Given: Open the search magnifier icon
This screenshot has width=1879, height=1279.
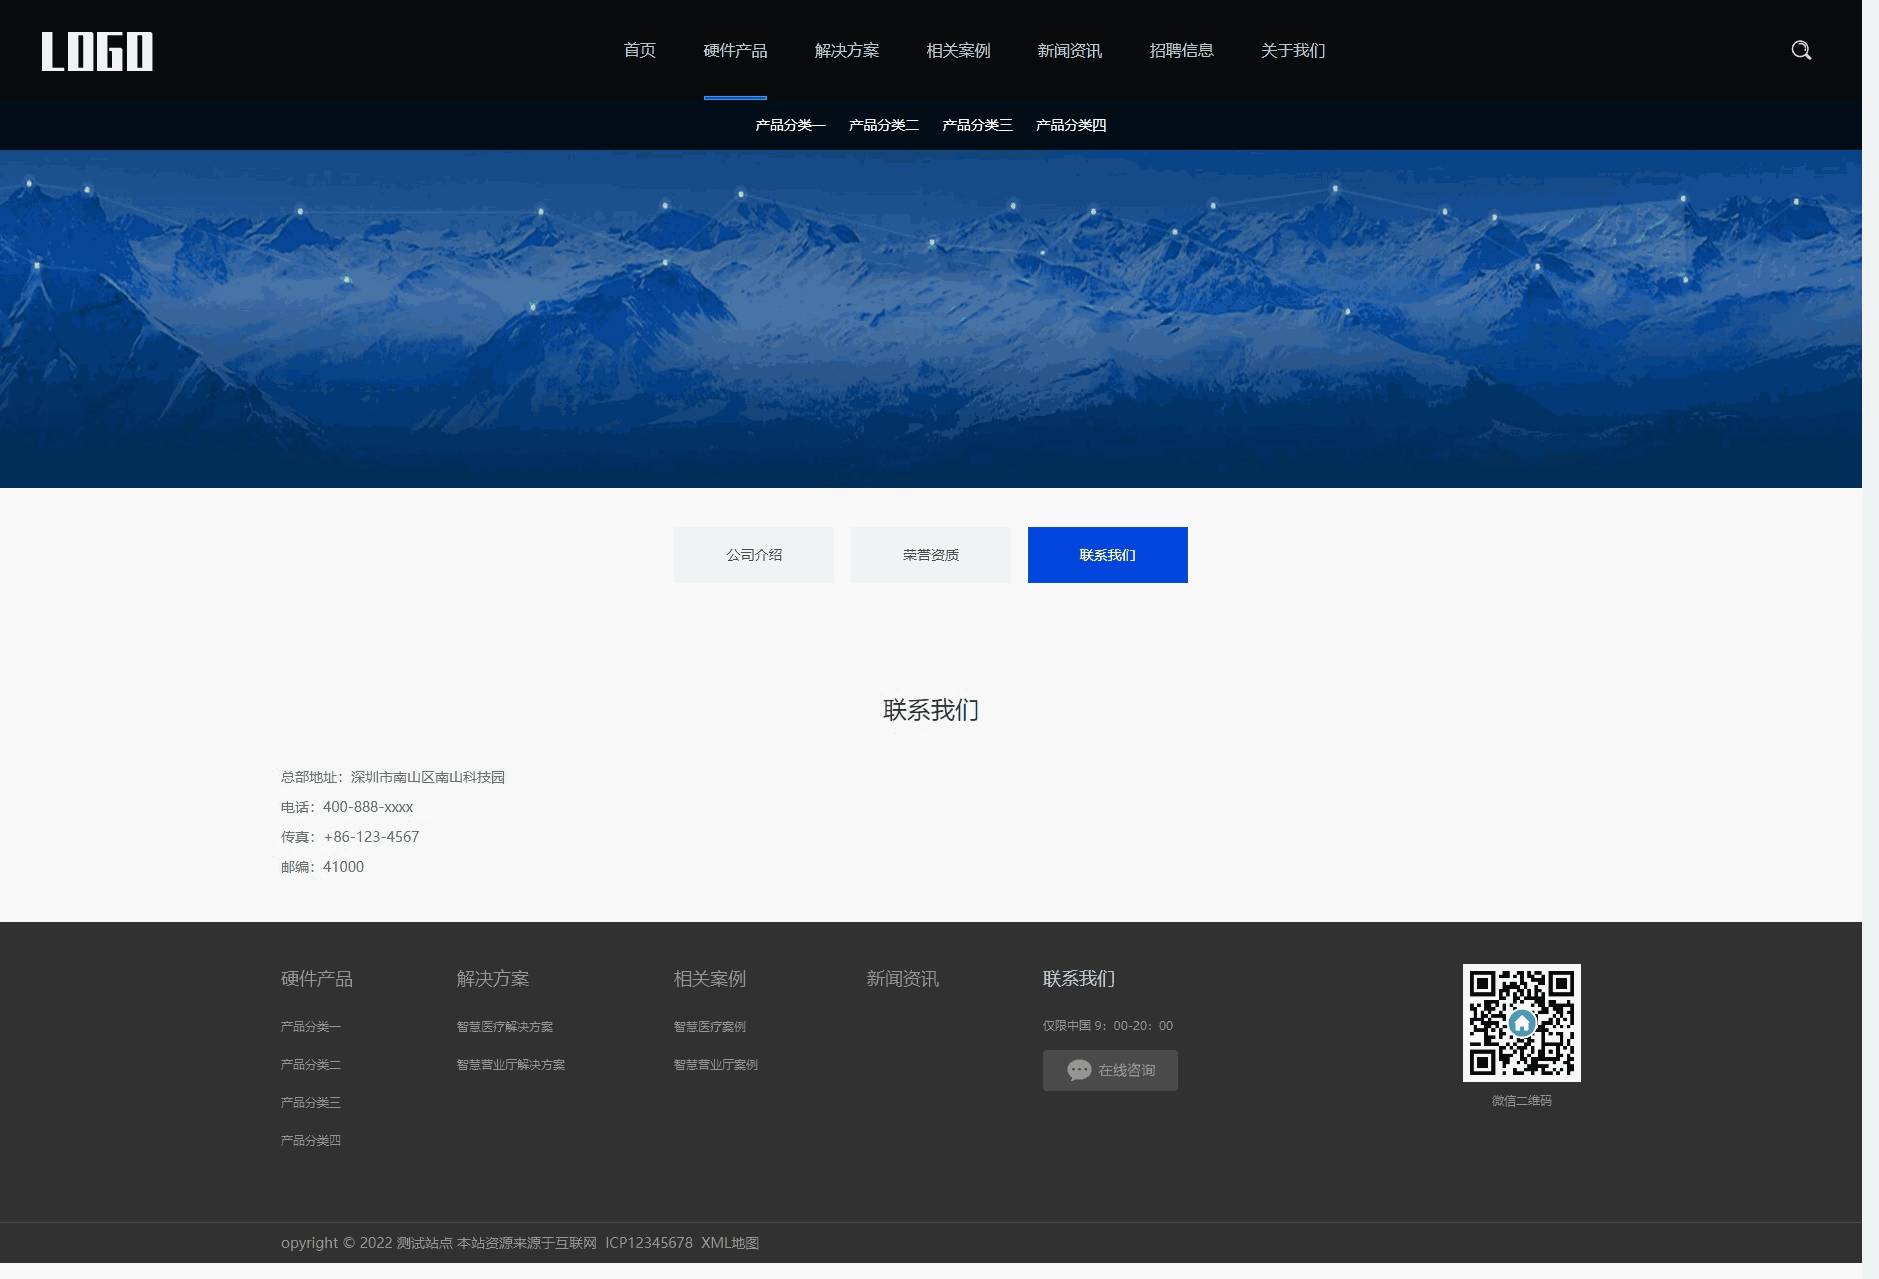Looking at the screenshot, I should pos(1801,51).
